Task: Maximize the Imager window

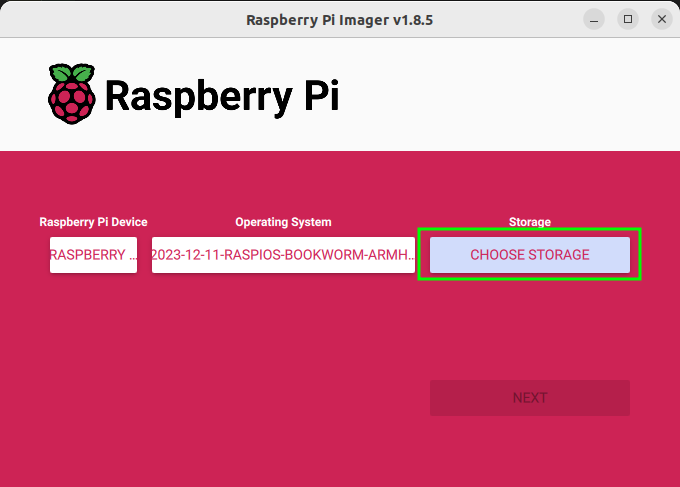Action: (x=627, y=19)
